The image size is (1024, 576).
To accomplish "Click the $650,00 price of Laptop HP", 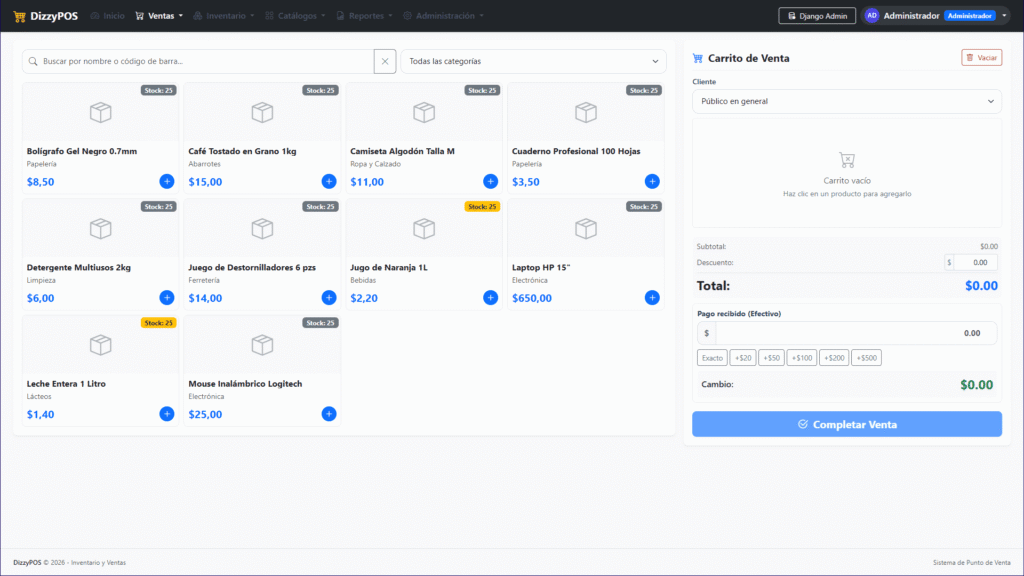I will coord(532,298).
